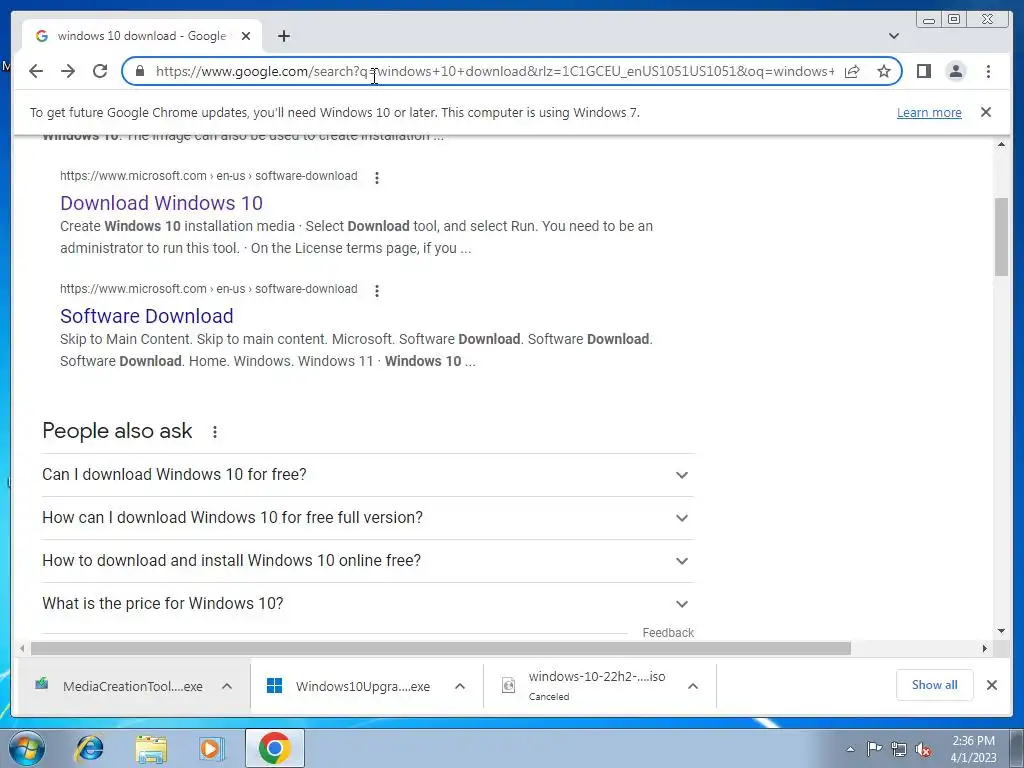Expand How to download and install online free

[x=368, y=561]
